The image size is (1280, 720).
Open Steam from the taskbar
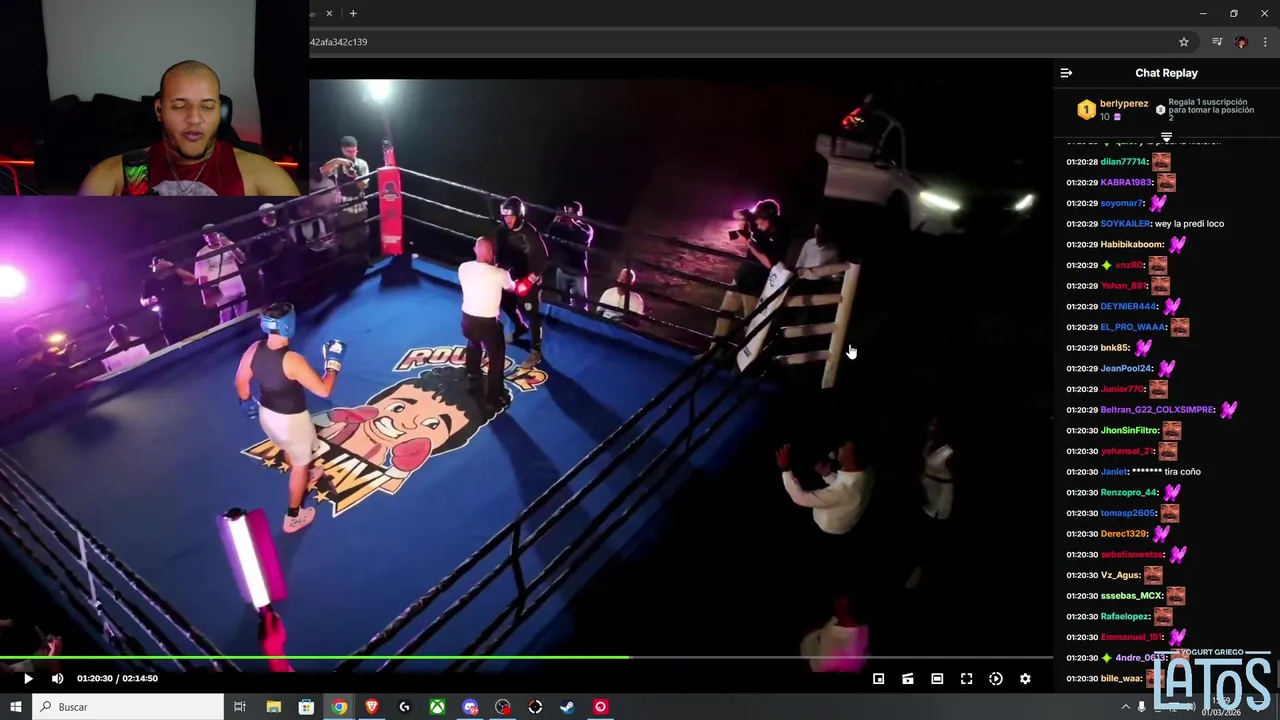pos(567,707)
